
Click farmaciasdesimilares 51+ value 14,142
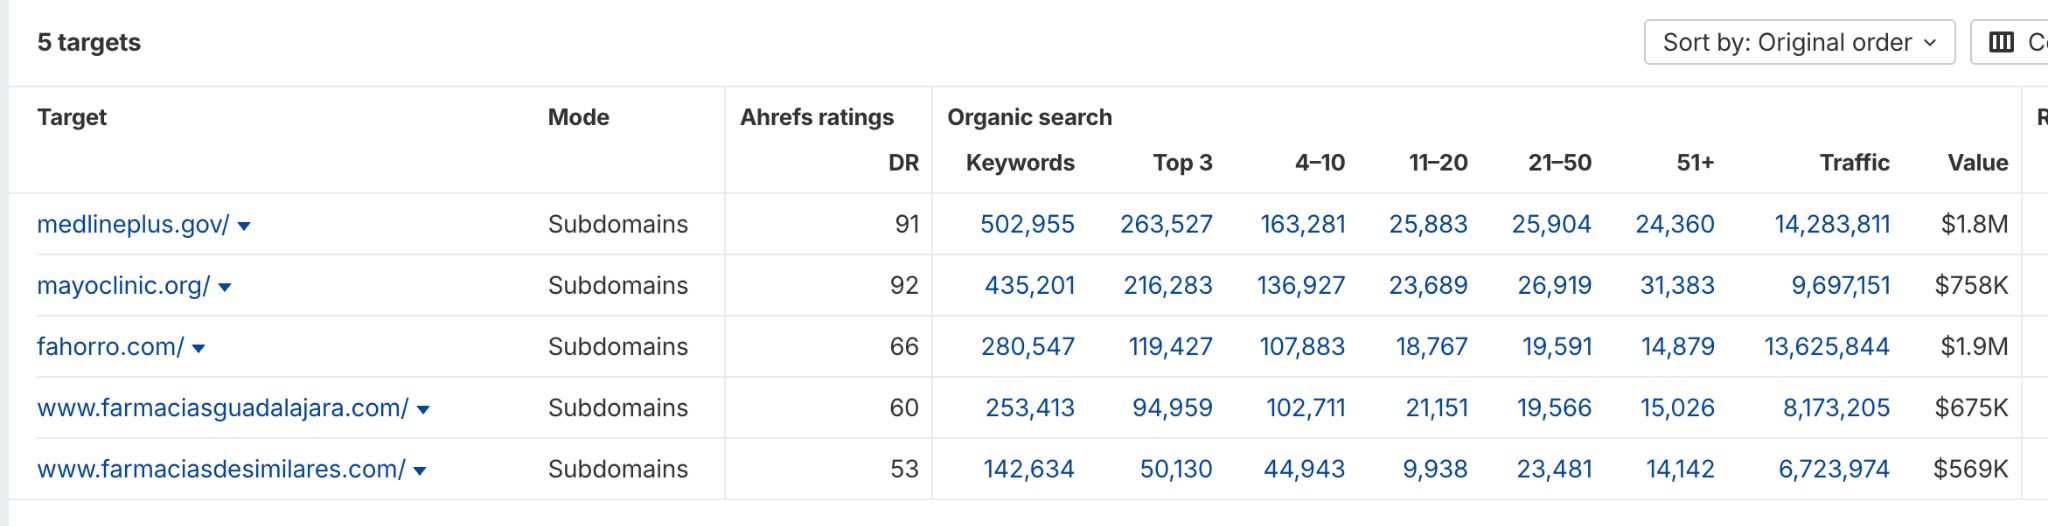(1679, 468)
